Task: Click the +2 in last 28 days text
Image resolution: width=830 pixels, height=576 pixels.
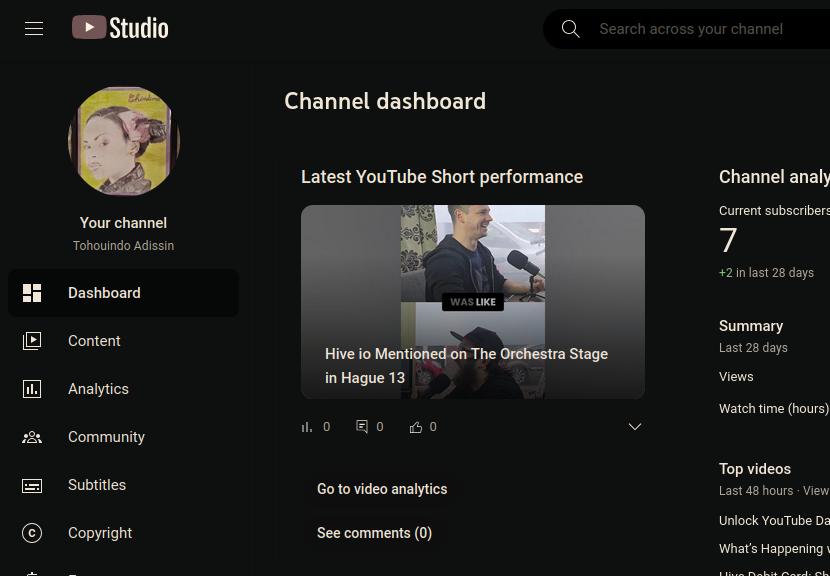Action: [766, 273]
